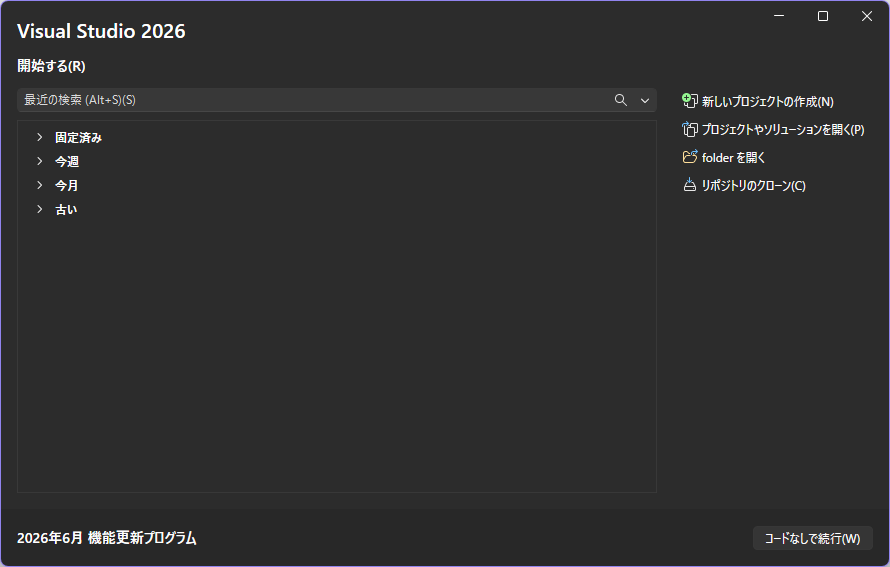The image size is (890, 567).
Task: Click the green-plus new project icon
Action: click(689, 101)
